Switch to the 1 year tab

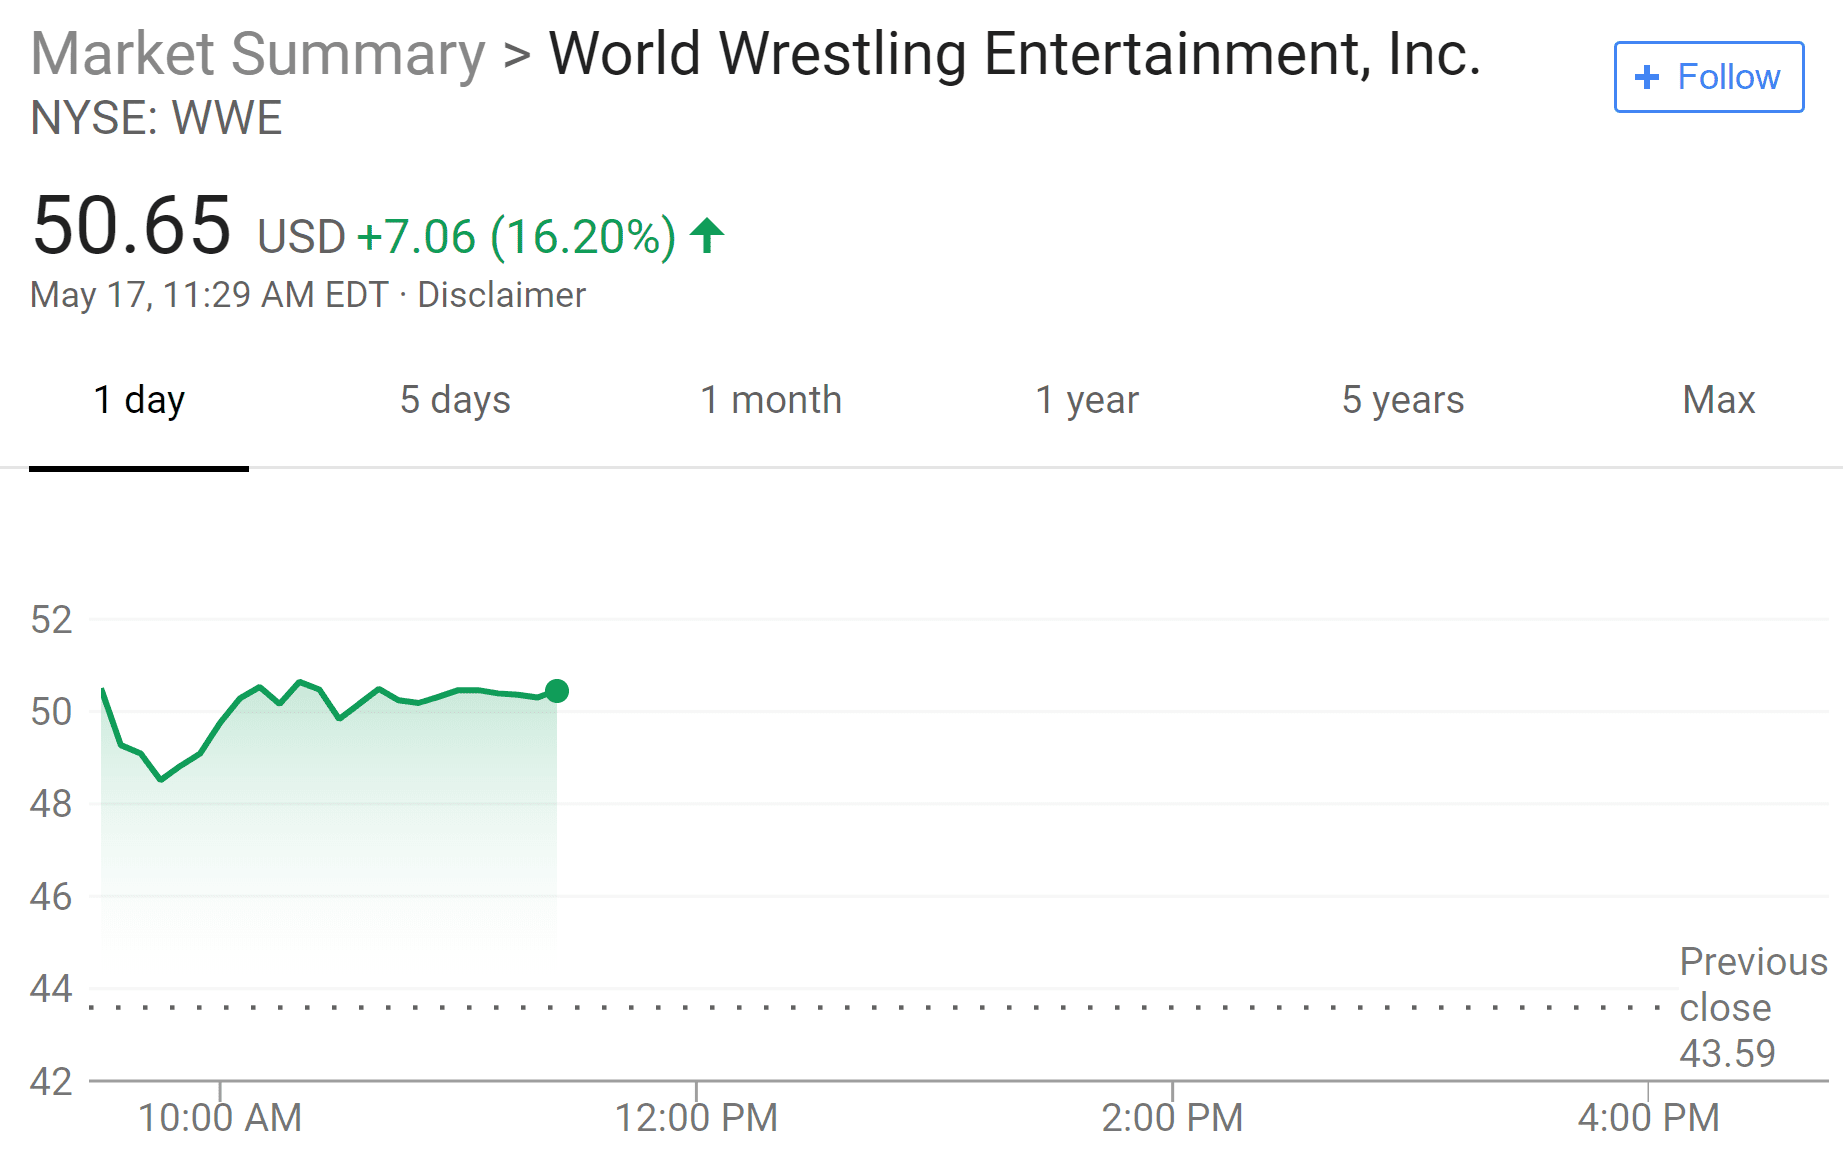coord(1087,400)
